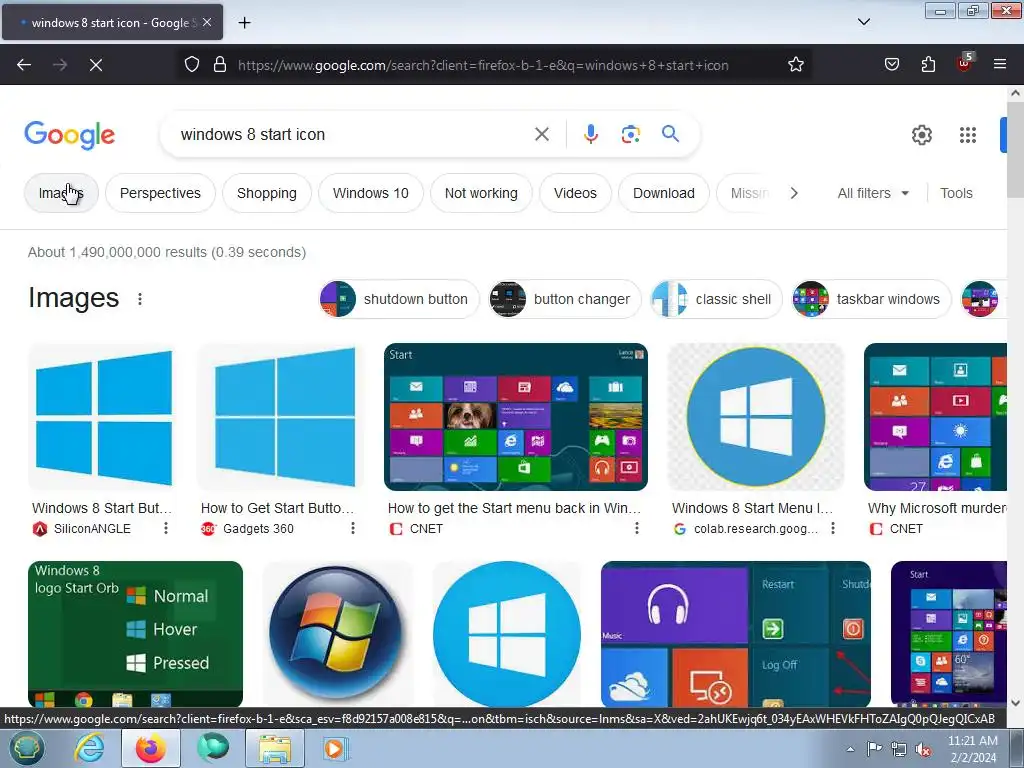Expand the All filters dropdown
1024x768 pixels.
pyautogui.click(x=872, y=193)
